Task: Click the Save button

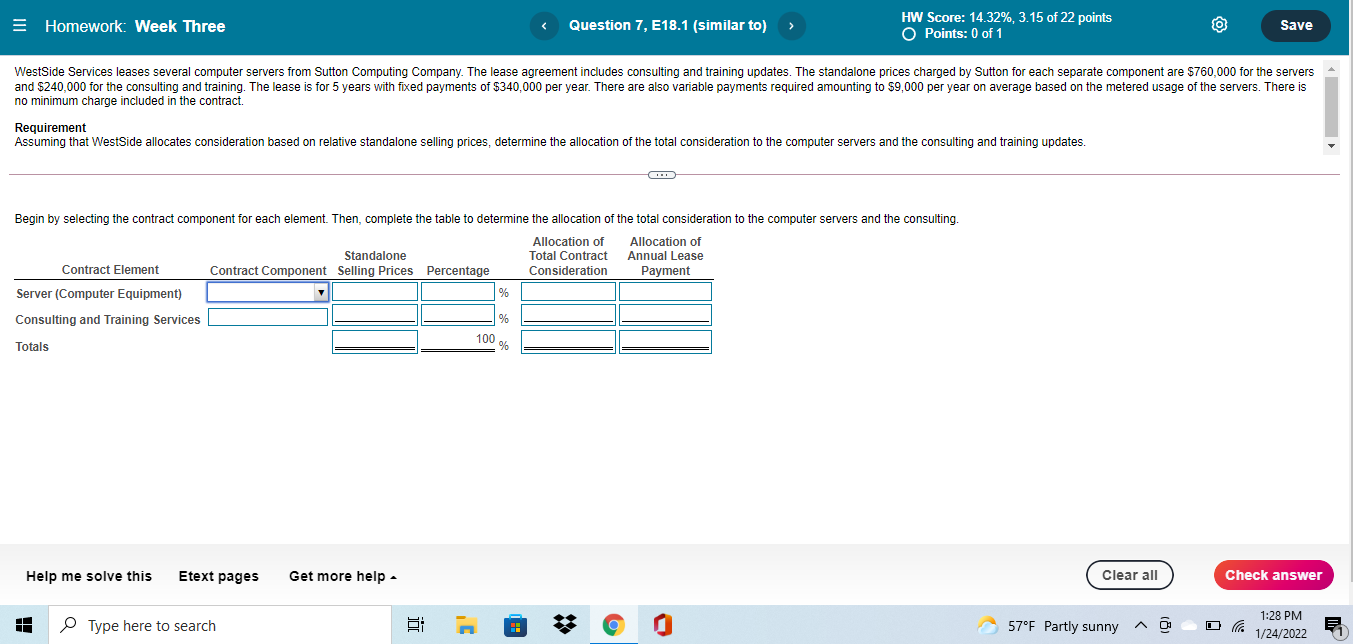Action: point(1295,25)
